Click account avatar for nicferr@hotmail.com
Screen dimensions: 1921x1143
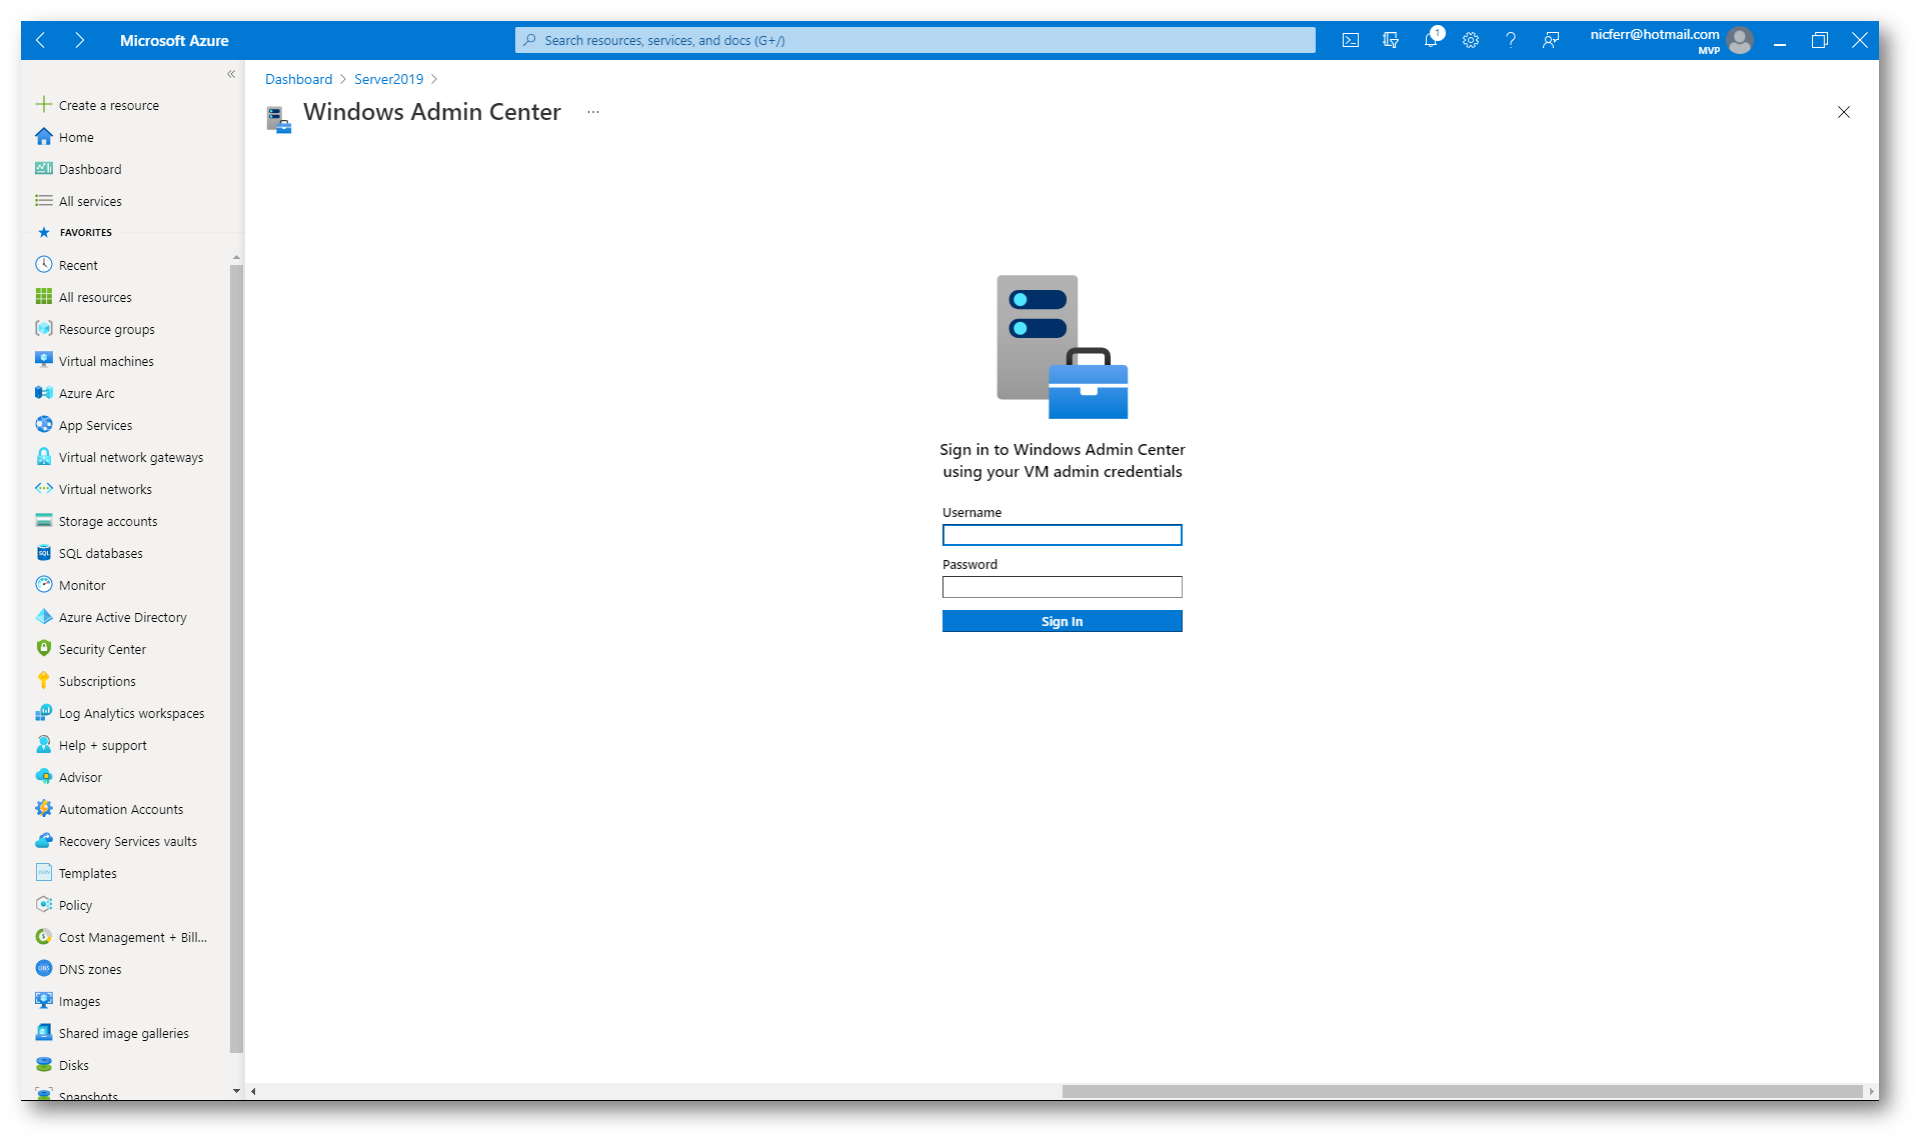(1740, 40)
